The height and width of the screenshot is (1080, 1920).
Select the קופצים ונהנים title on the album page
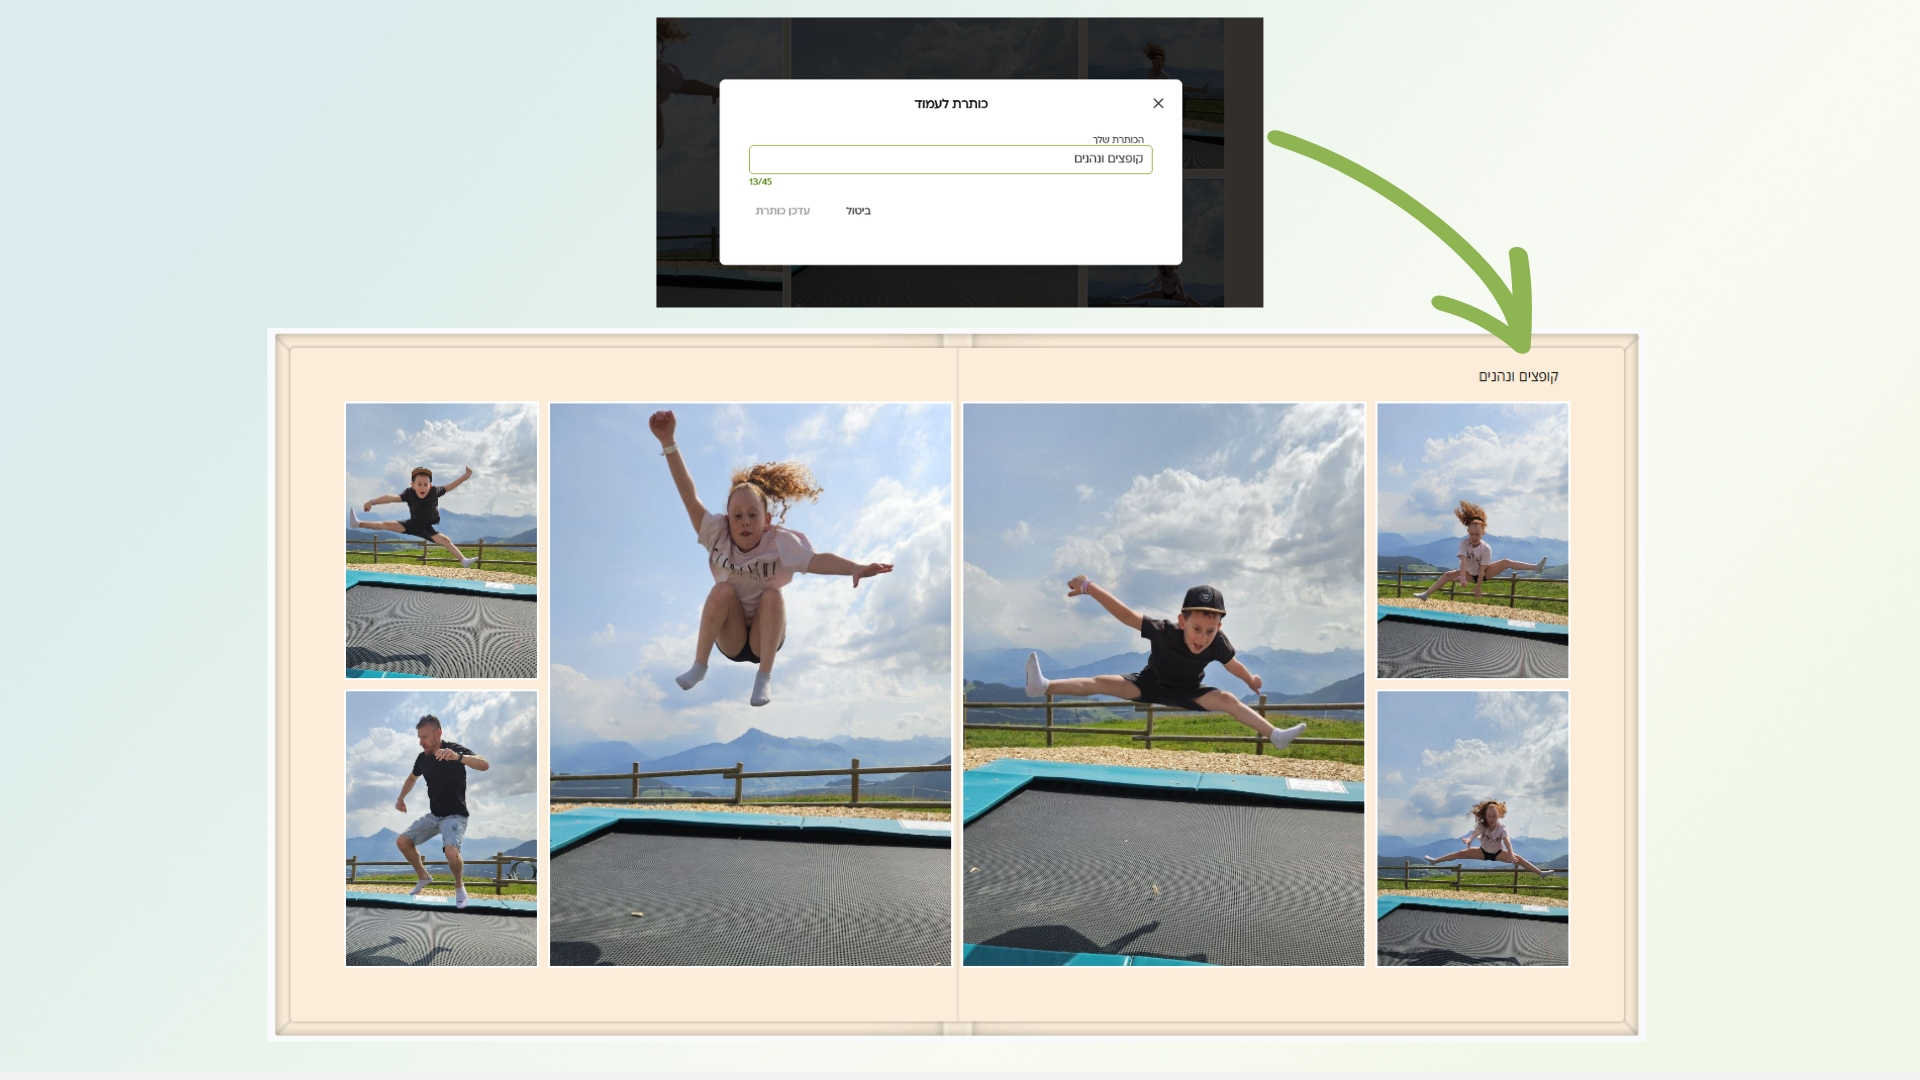(x=1518, y=376)
